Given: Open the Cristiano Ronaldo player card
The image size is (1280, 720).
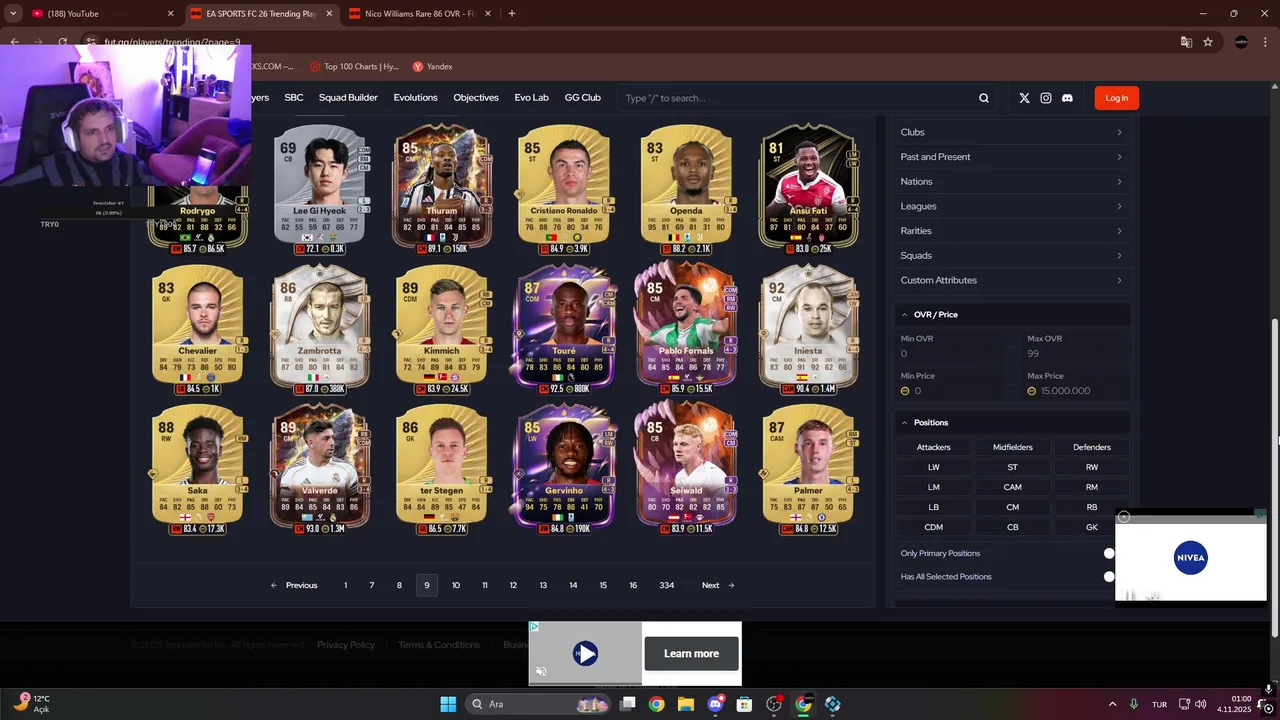Looking at the screenshot, I should [563, 190].
